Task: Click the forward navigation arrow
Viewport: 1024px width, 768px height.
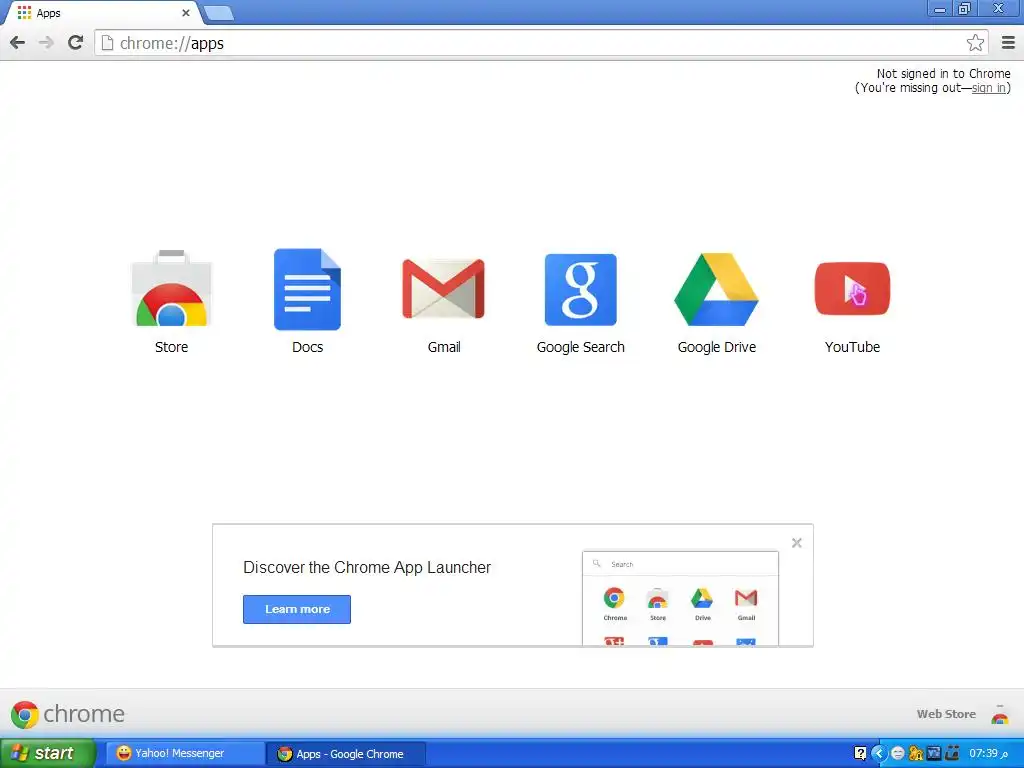Action: click(46, 43)
